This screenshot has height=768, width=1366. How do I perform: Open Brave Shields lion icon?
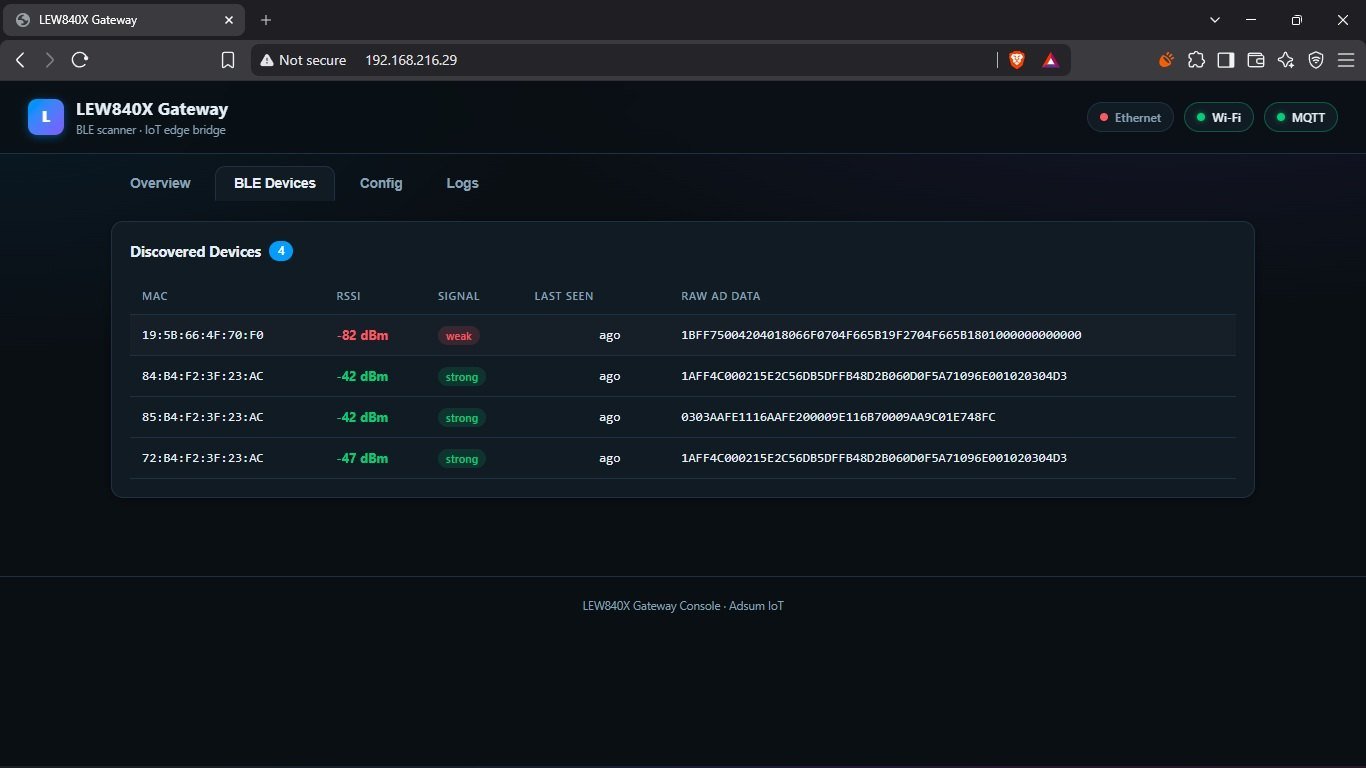click(1017, 60)
